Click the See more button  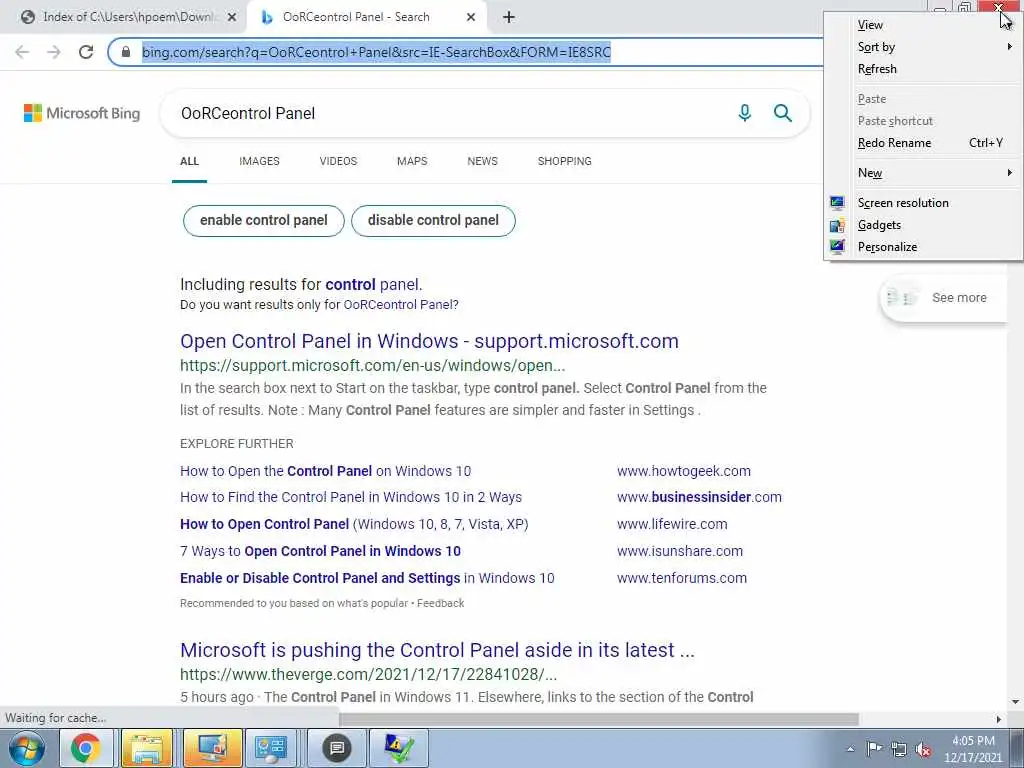(944, 298)
